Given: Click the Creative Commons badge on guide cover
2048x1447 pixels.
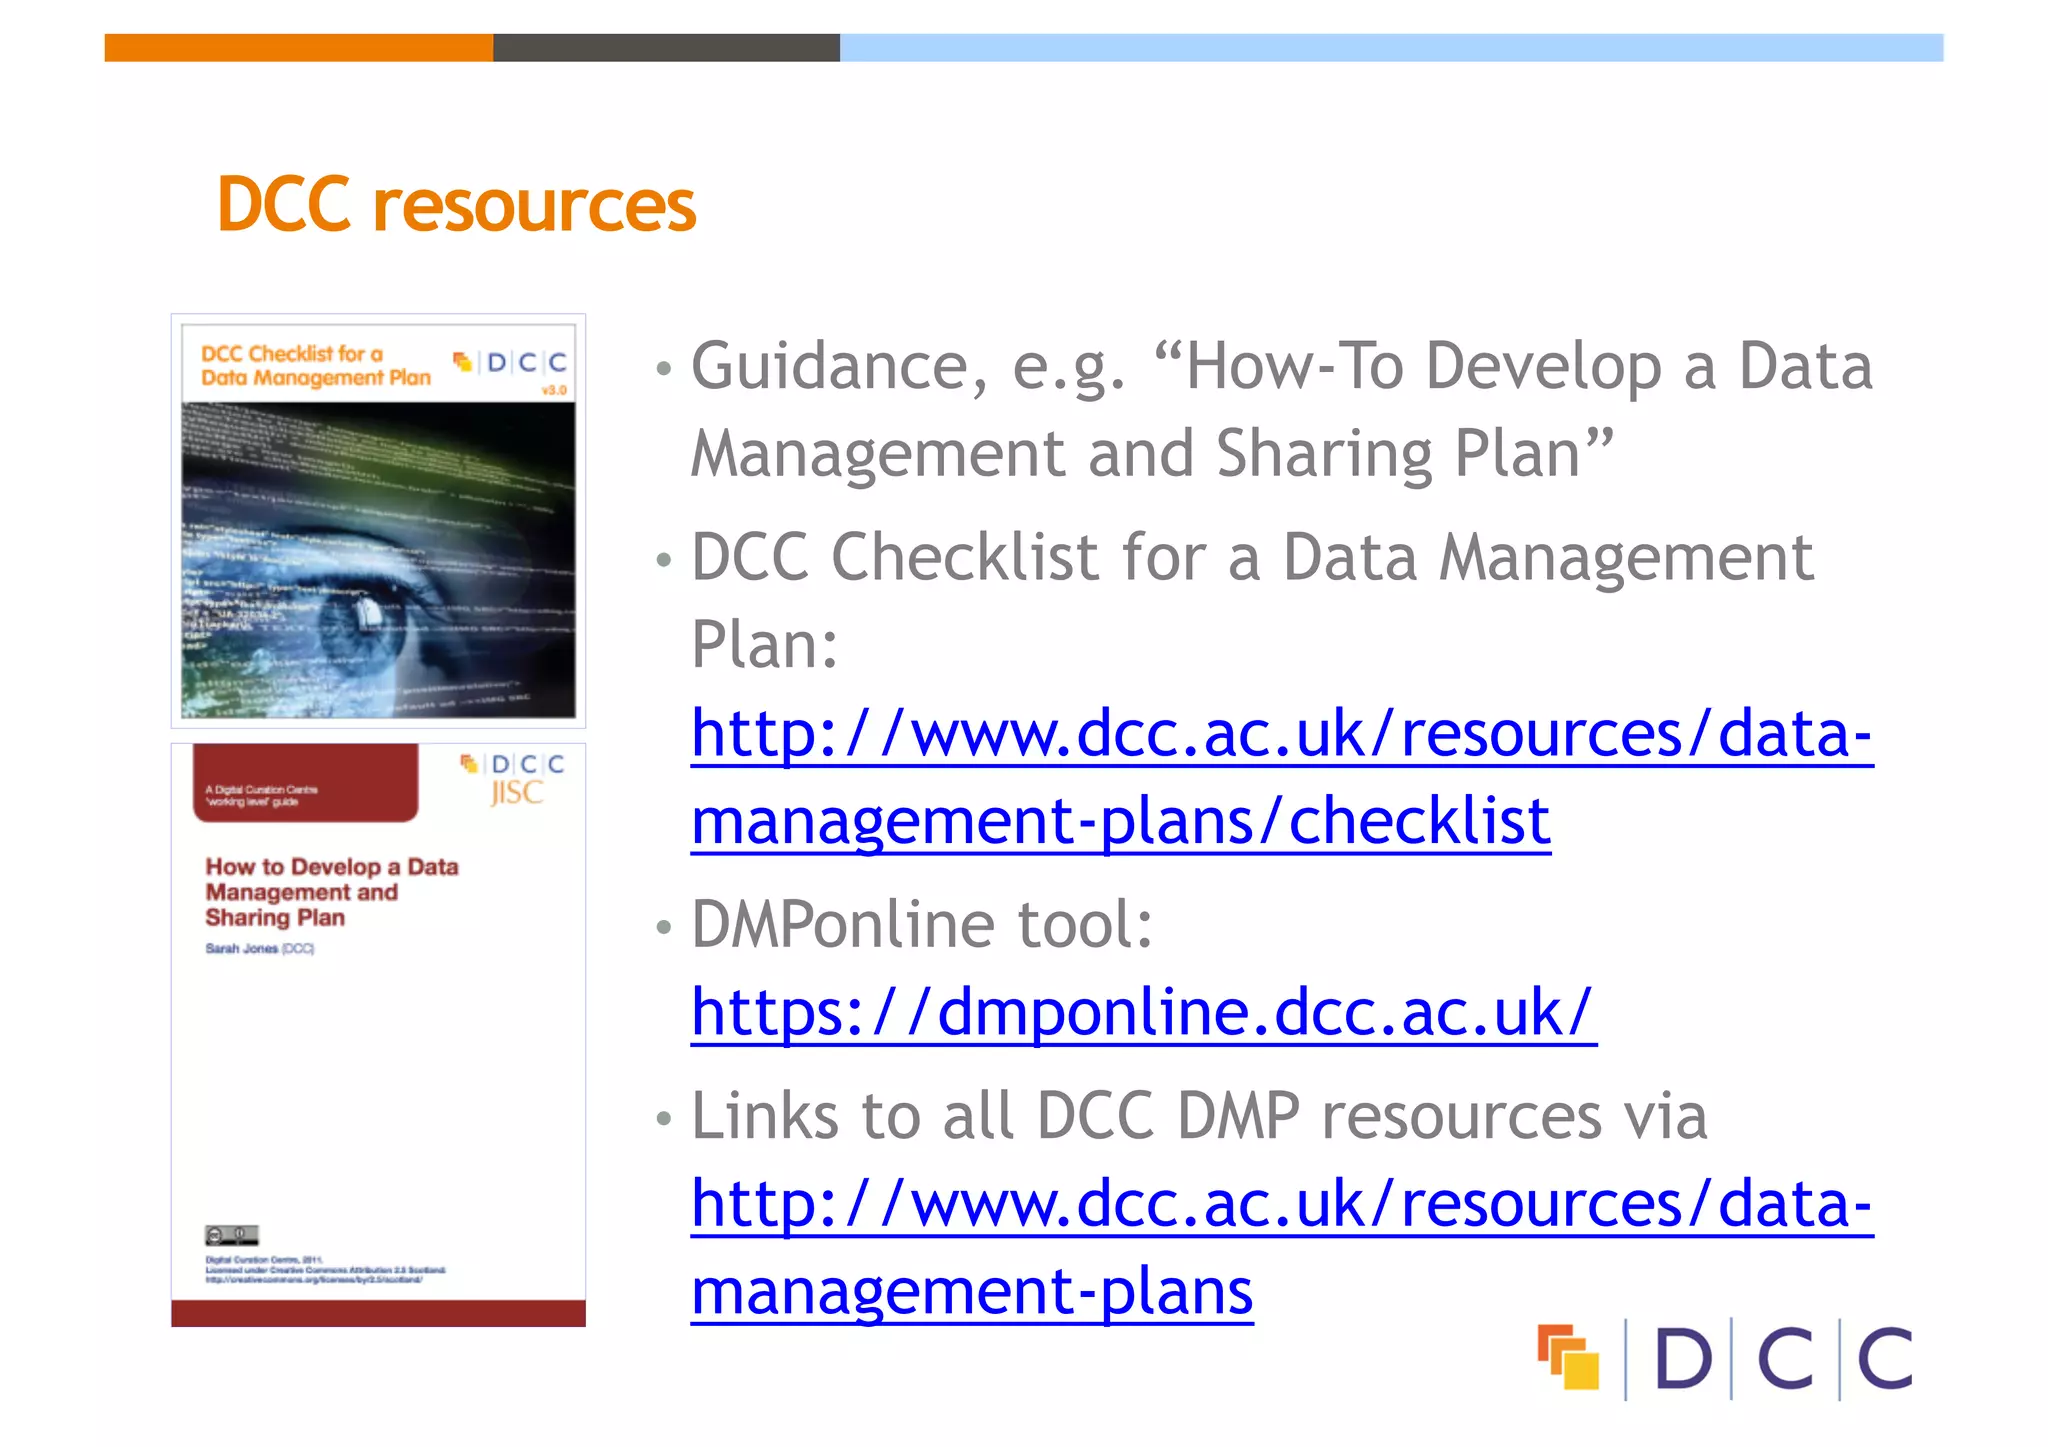Looking at the screenshot, I should pos(232,1235).
